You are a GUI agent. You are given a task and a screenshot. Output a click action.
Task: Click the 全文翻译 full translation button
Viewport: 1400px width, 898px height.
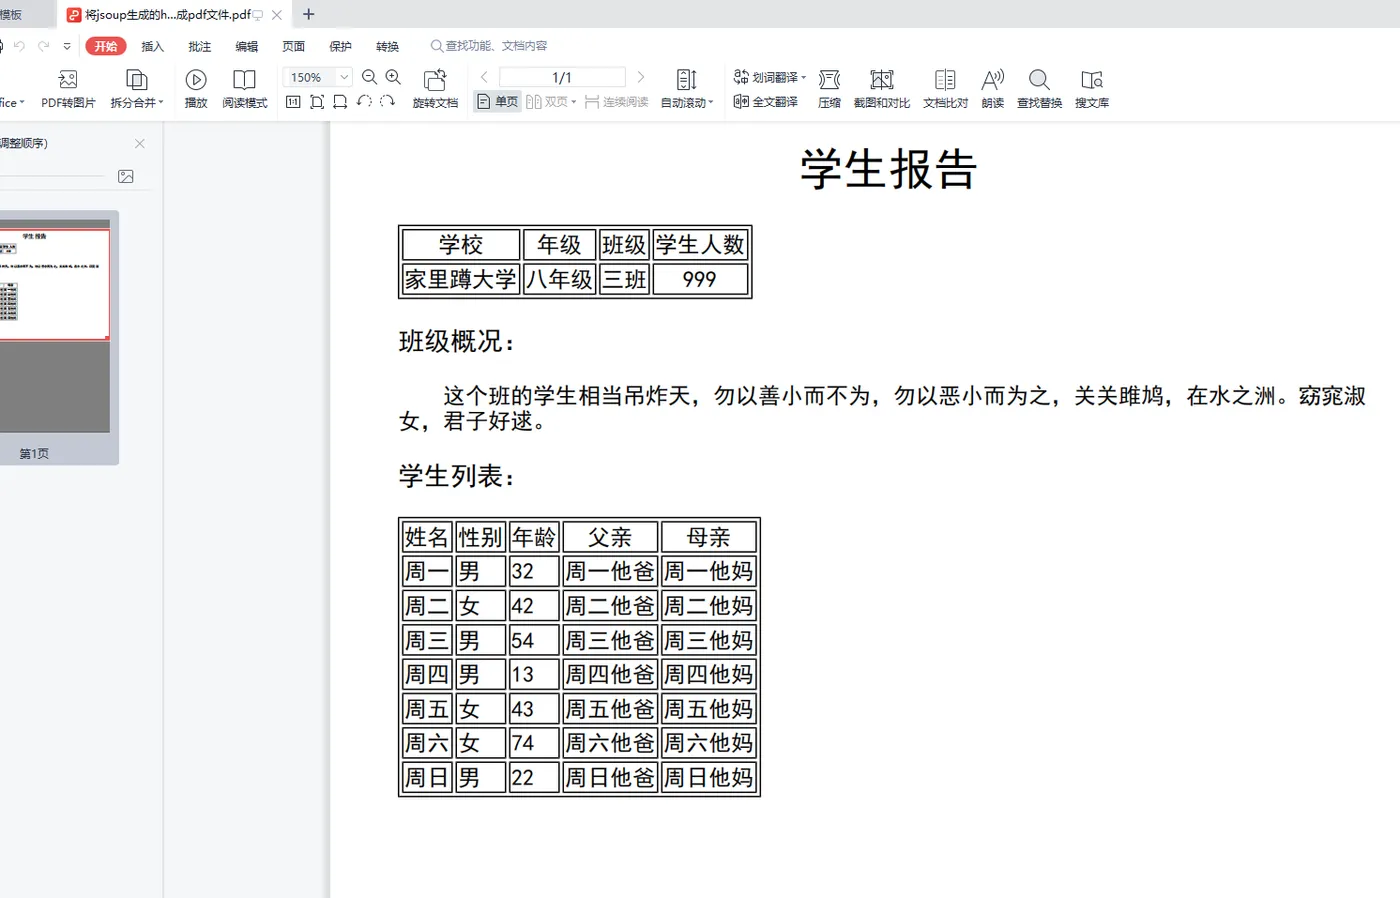coord(766,102)
